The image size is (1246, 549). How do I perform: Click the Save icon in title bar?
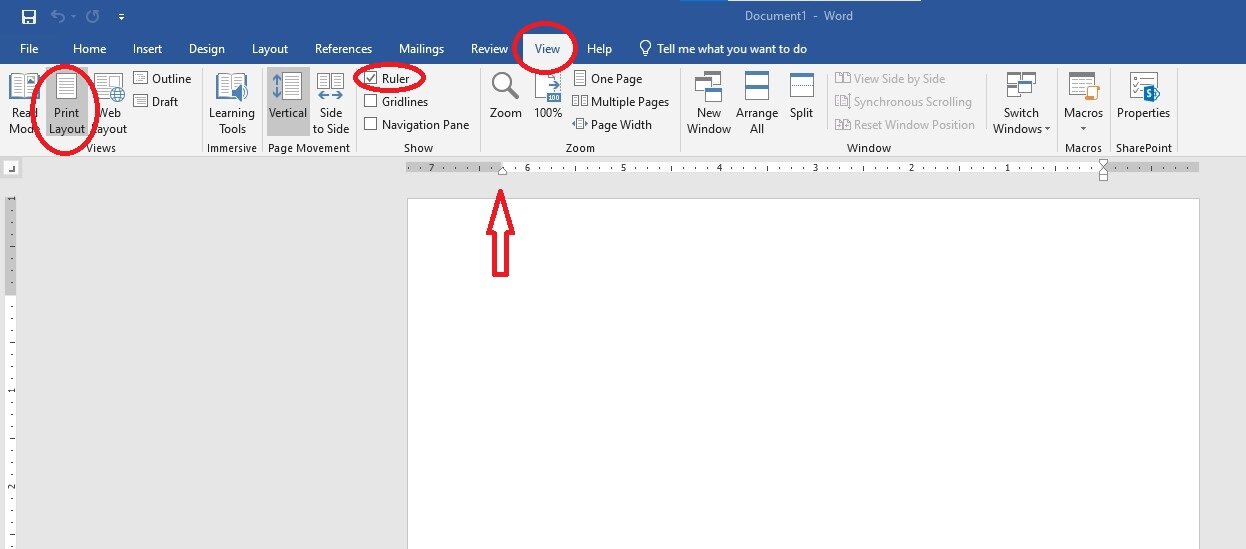tap(29, 17)
